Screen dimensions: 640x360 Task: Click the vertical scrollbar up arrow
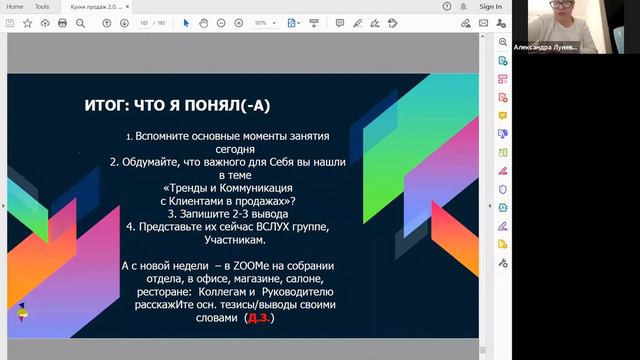[x=482, y=36]
